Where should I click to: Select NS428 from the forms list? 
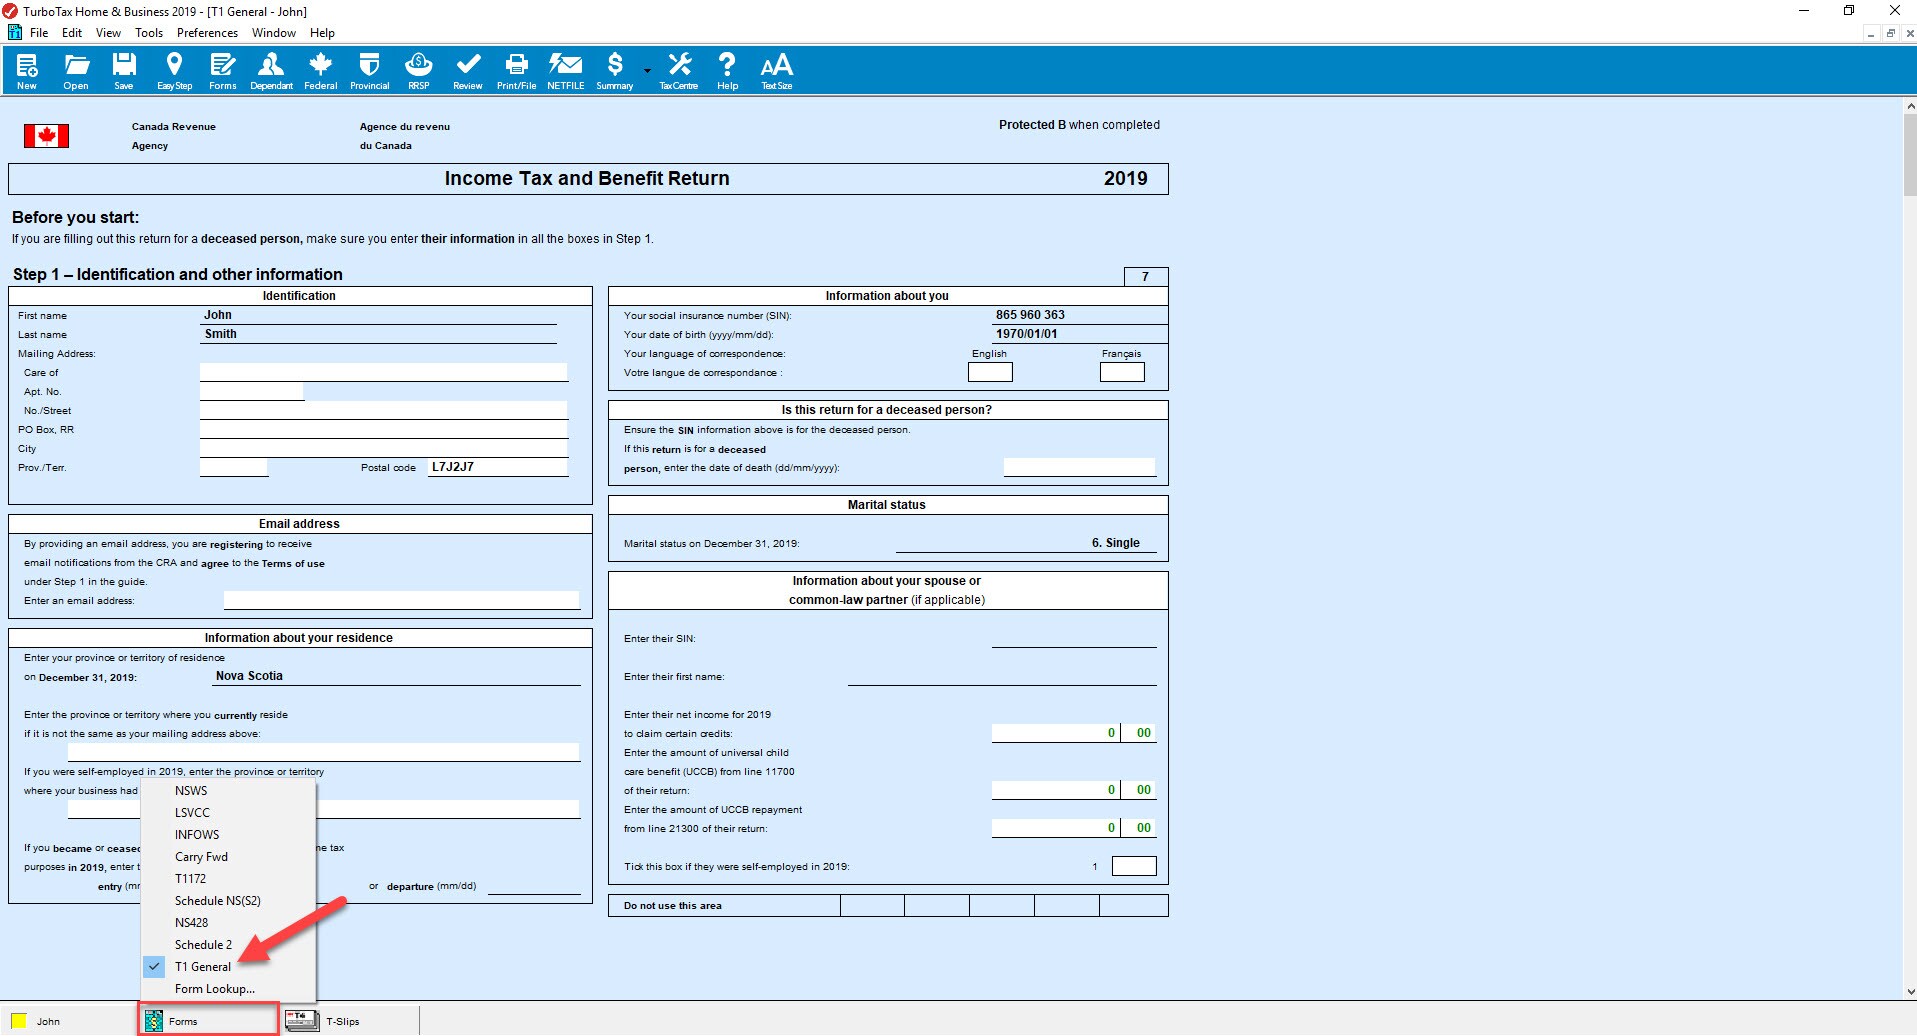click(x=228, y=923)
